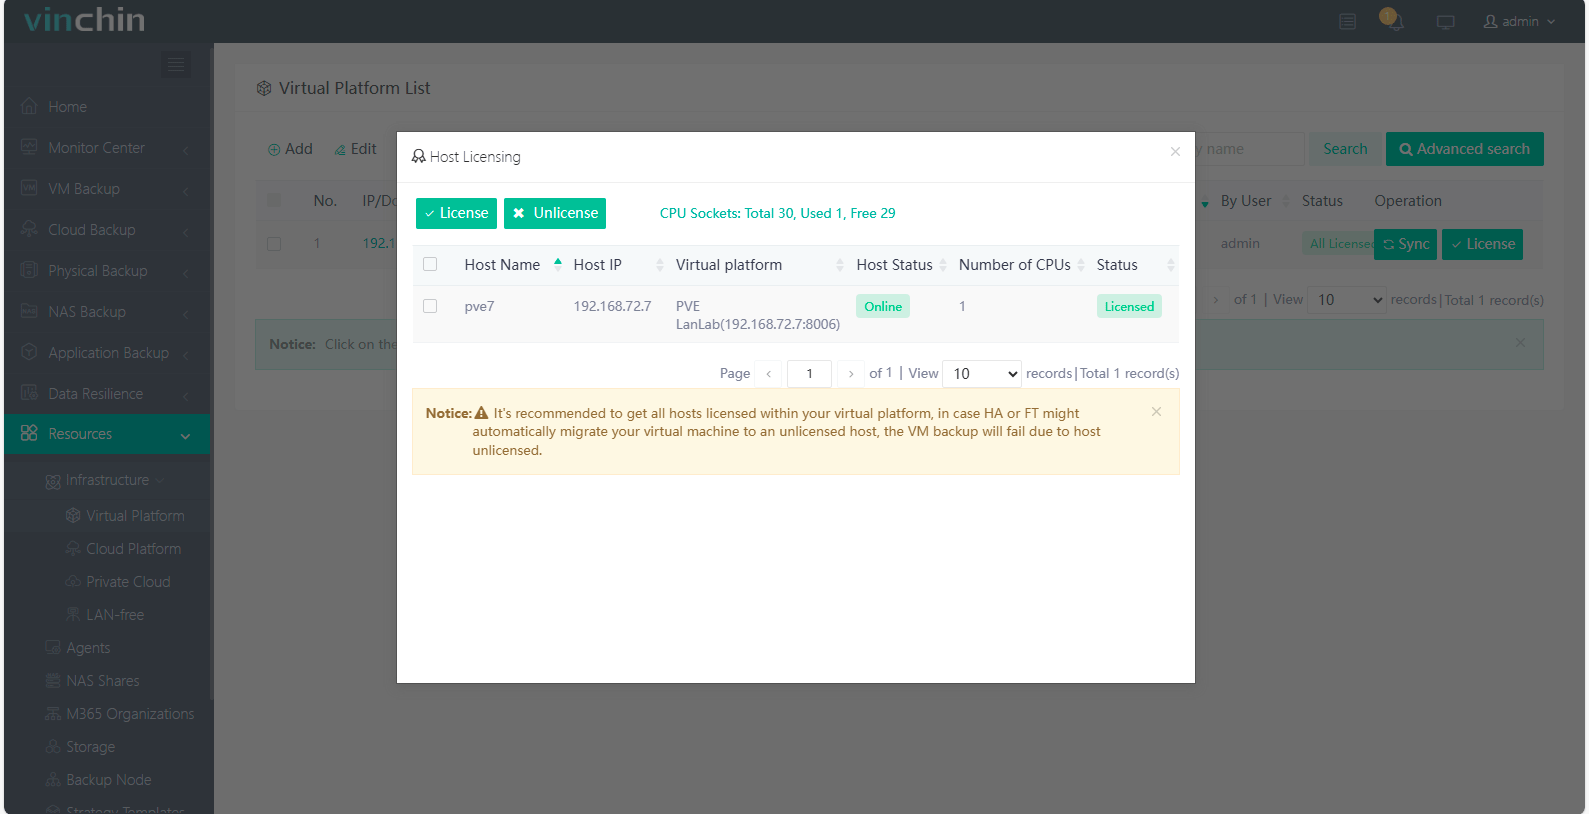
Task: Collapse the Infrastructure submenu
Action: point(107,480)
